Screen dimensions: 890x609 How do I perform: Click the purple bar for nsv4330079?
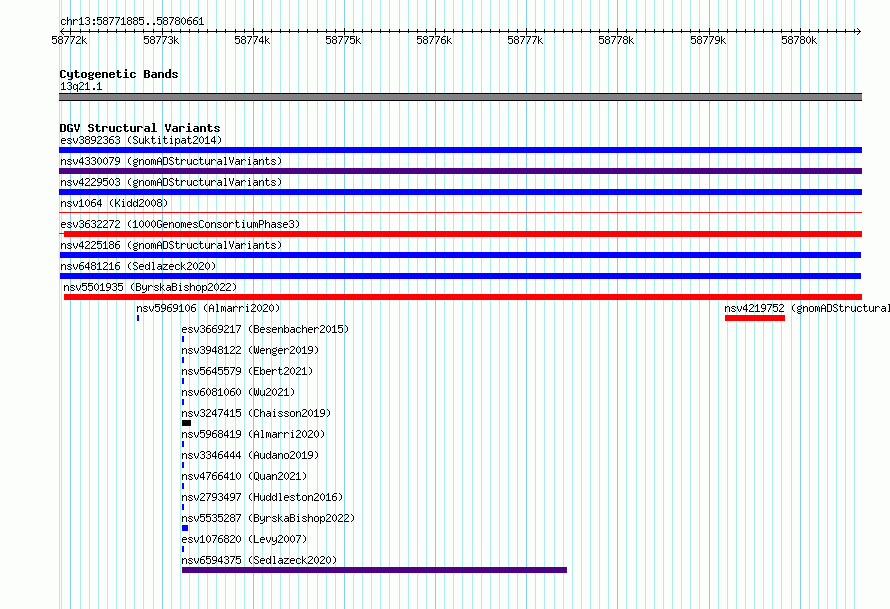(460, 171)
